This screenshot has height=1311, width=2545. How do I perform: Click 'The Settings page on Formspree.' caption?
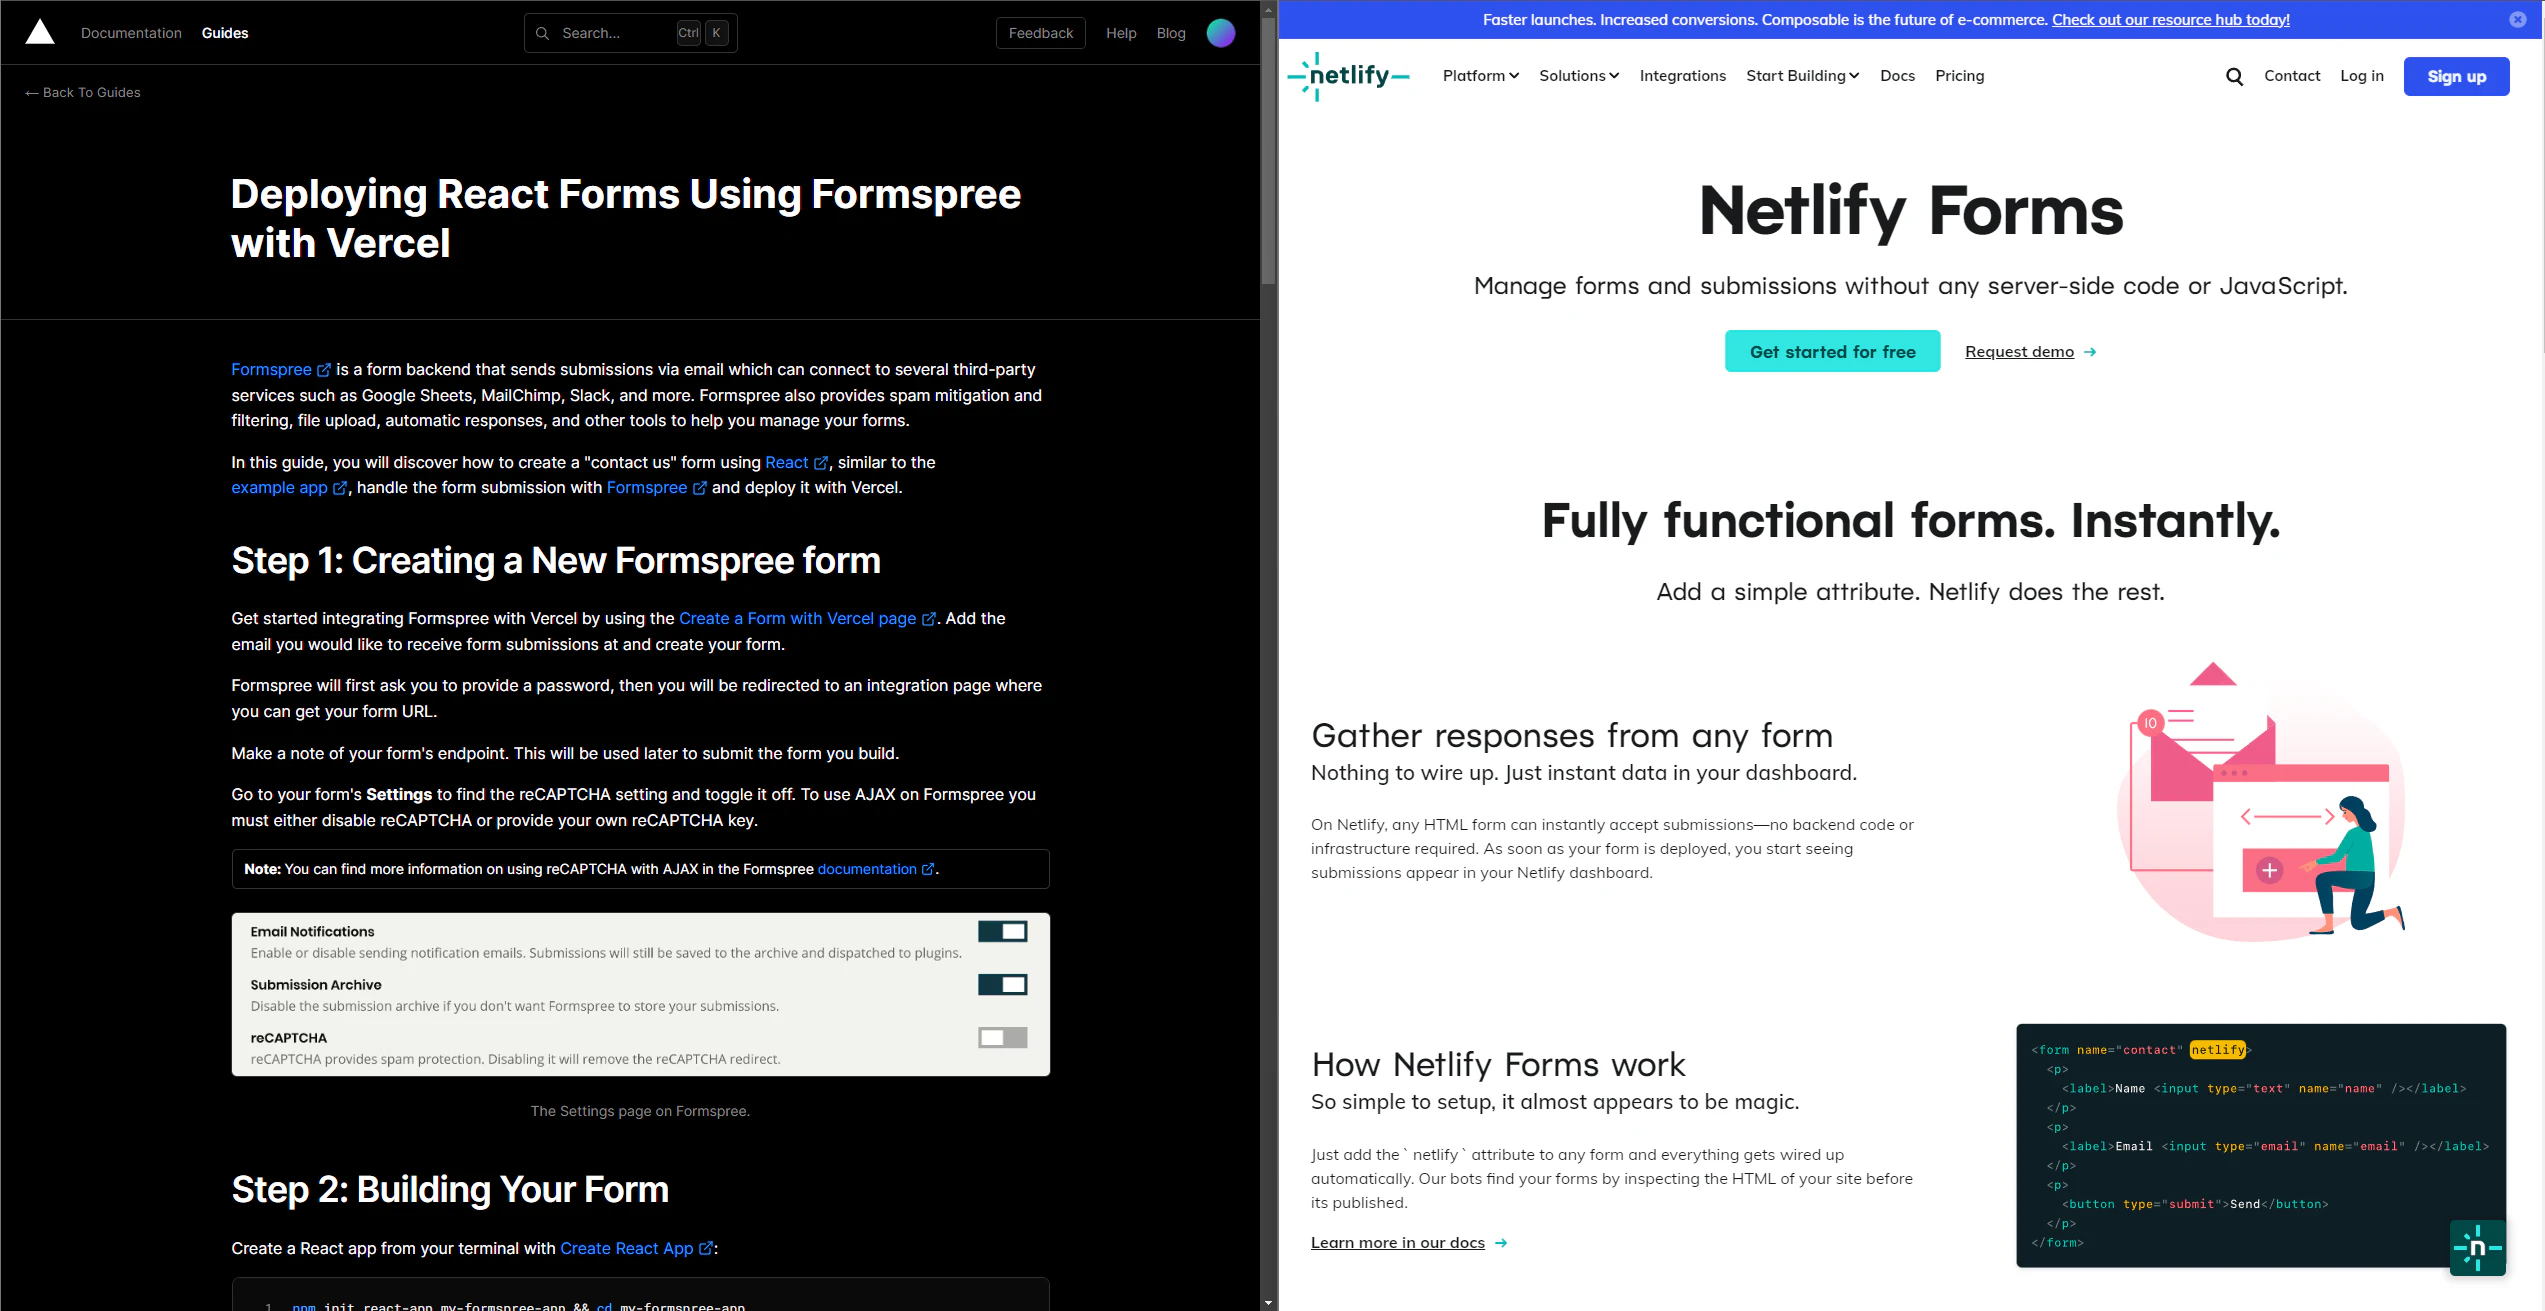coord(640,1111)
